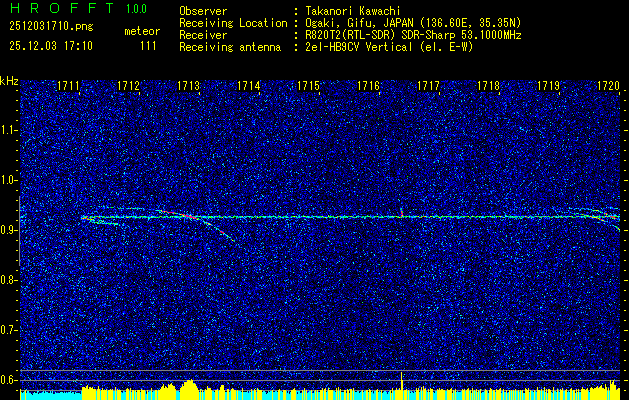Click the 0.9 kHz axis label
Viewport: 629px width, 400px height.
coord(8,230)
